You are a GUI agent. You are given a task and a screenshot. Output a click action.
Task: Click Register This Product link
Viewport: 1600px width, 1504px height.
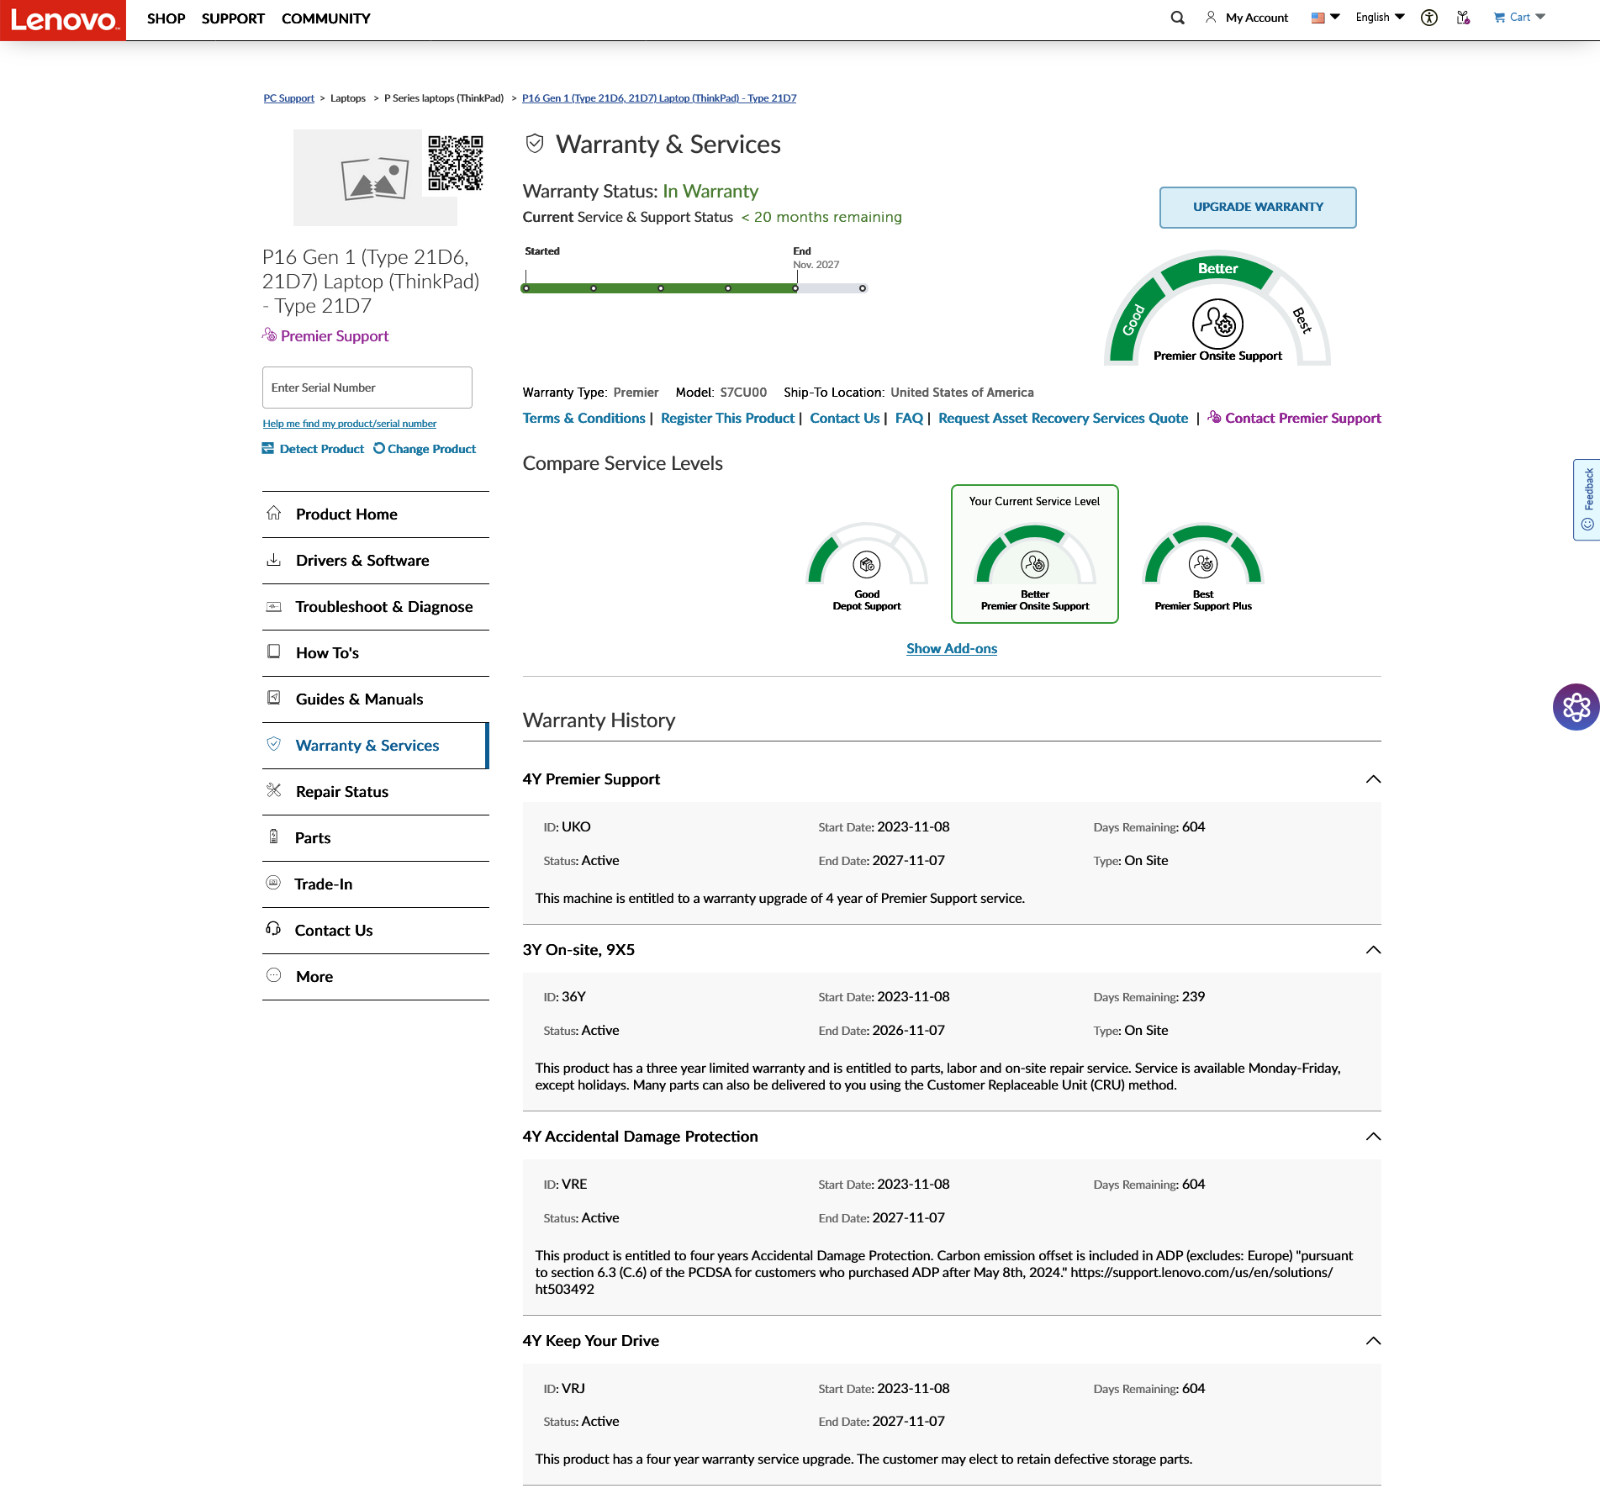(728, 418)
